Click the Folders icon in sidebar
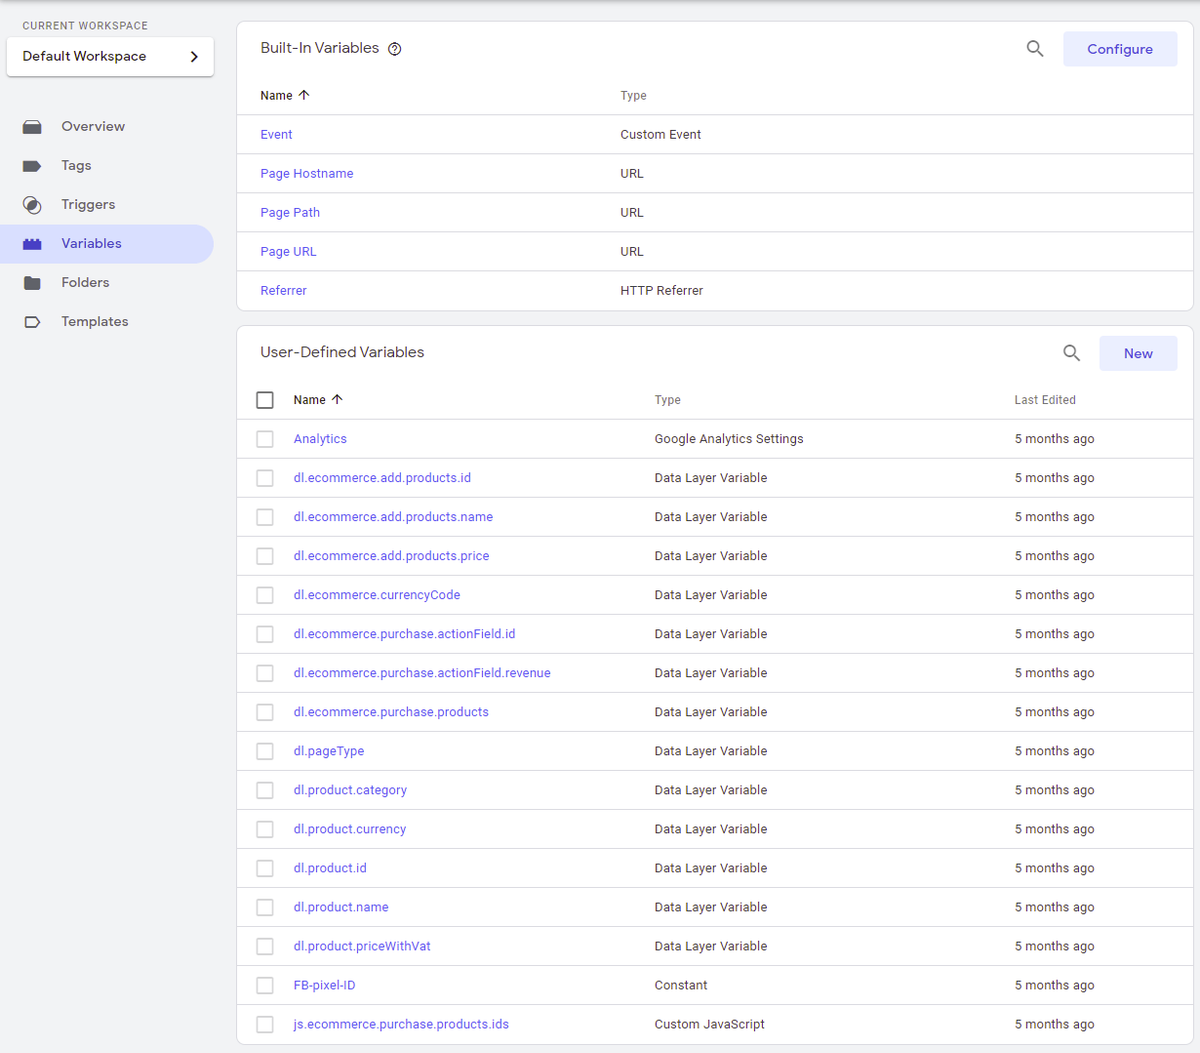1200x1053 pixels. (32, 283)
